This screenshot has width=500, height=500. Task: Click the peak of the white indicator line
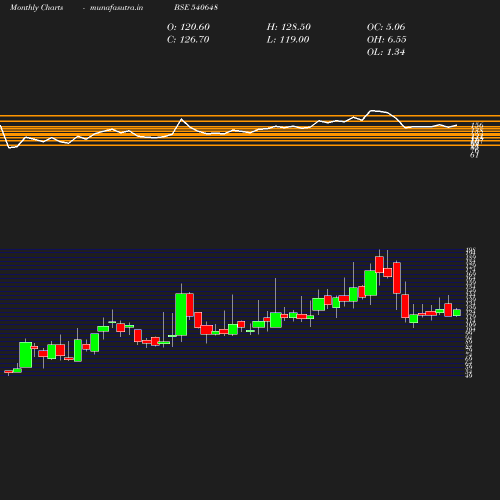click(372, 110)
